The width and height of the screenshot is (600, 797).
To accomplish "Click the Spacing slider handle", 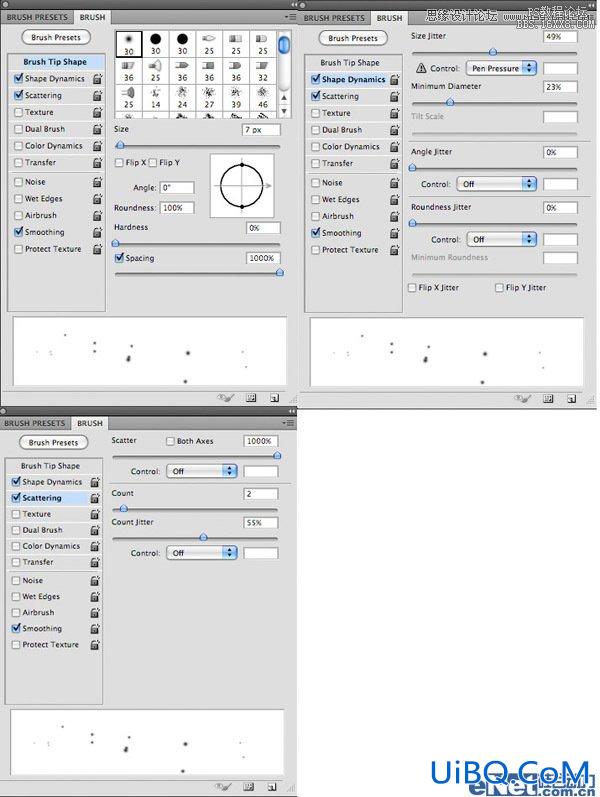I will tap(279, 273).
